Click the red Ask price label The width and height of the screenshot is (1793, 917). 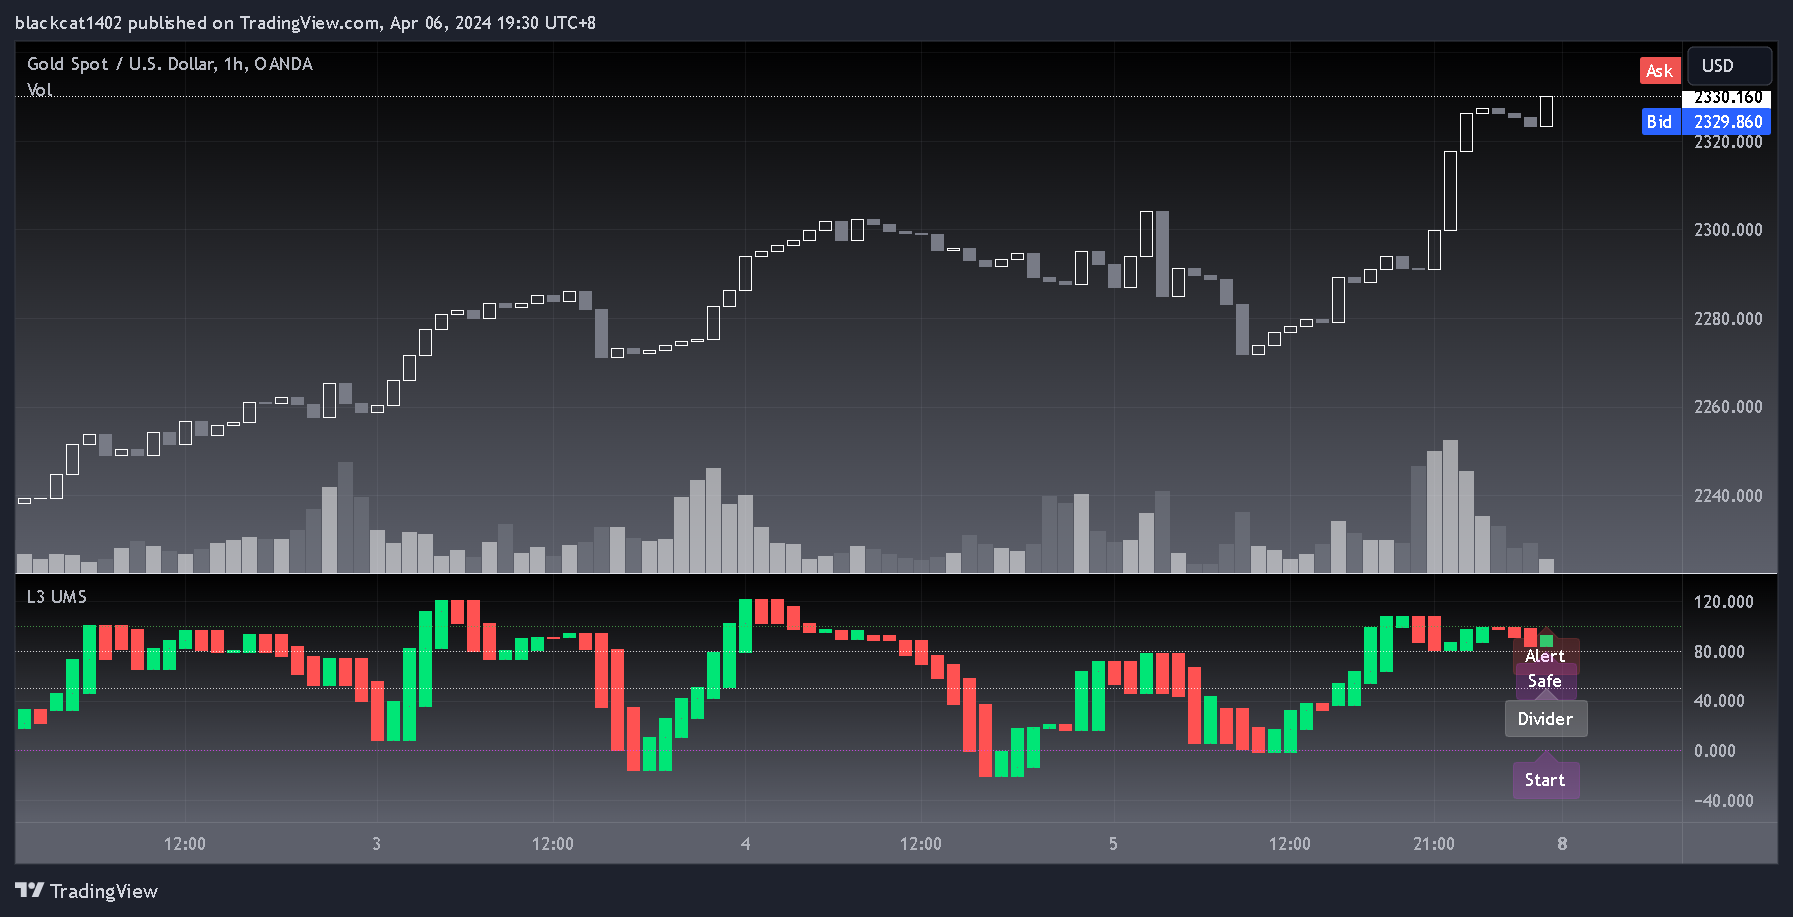click(x=1659, y=70)
